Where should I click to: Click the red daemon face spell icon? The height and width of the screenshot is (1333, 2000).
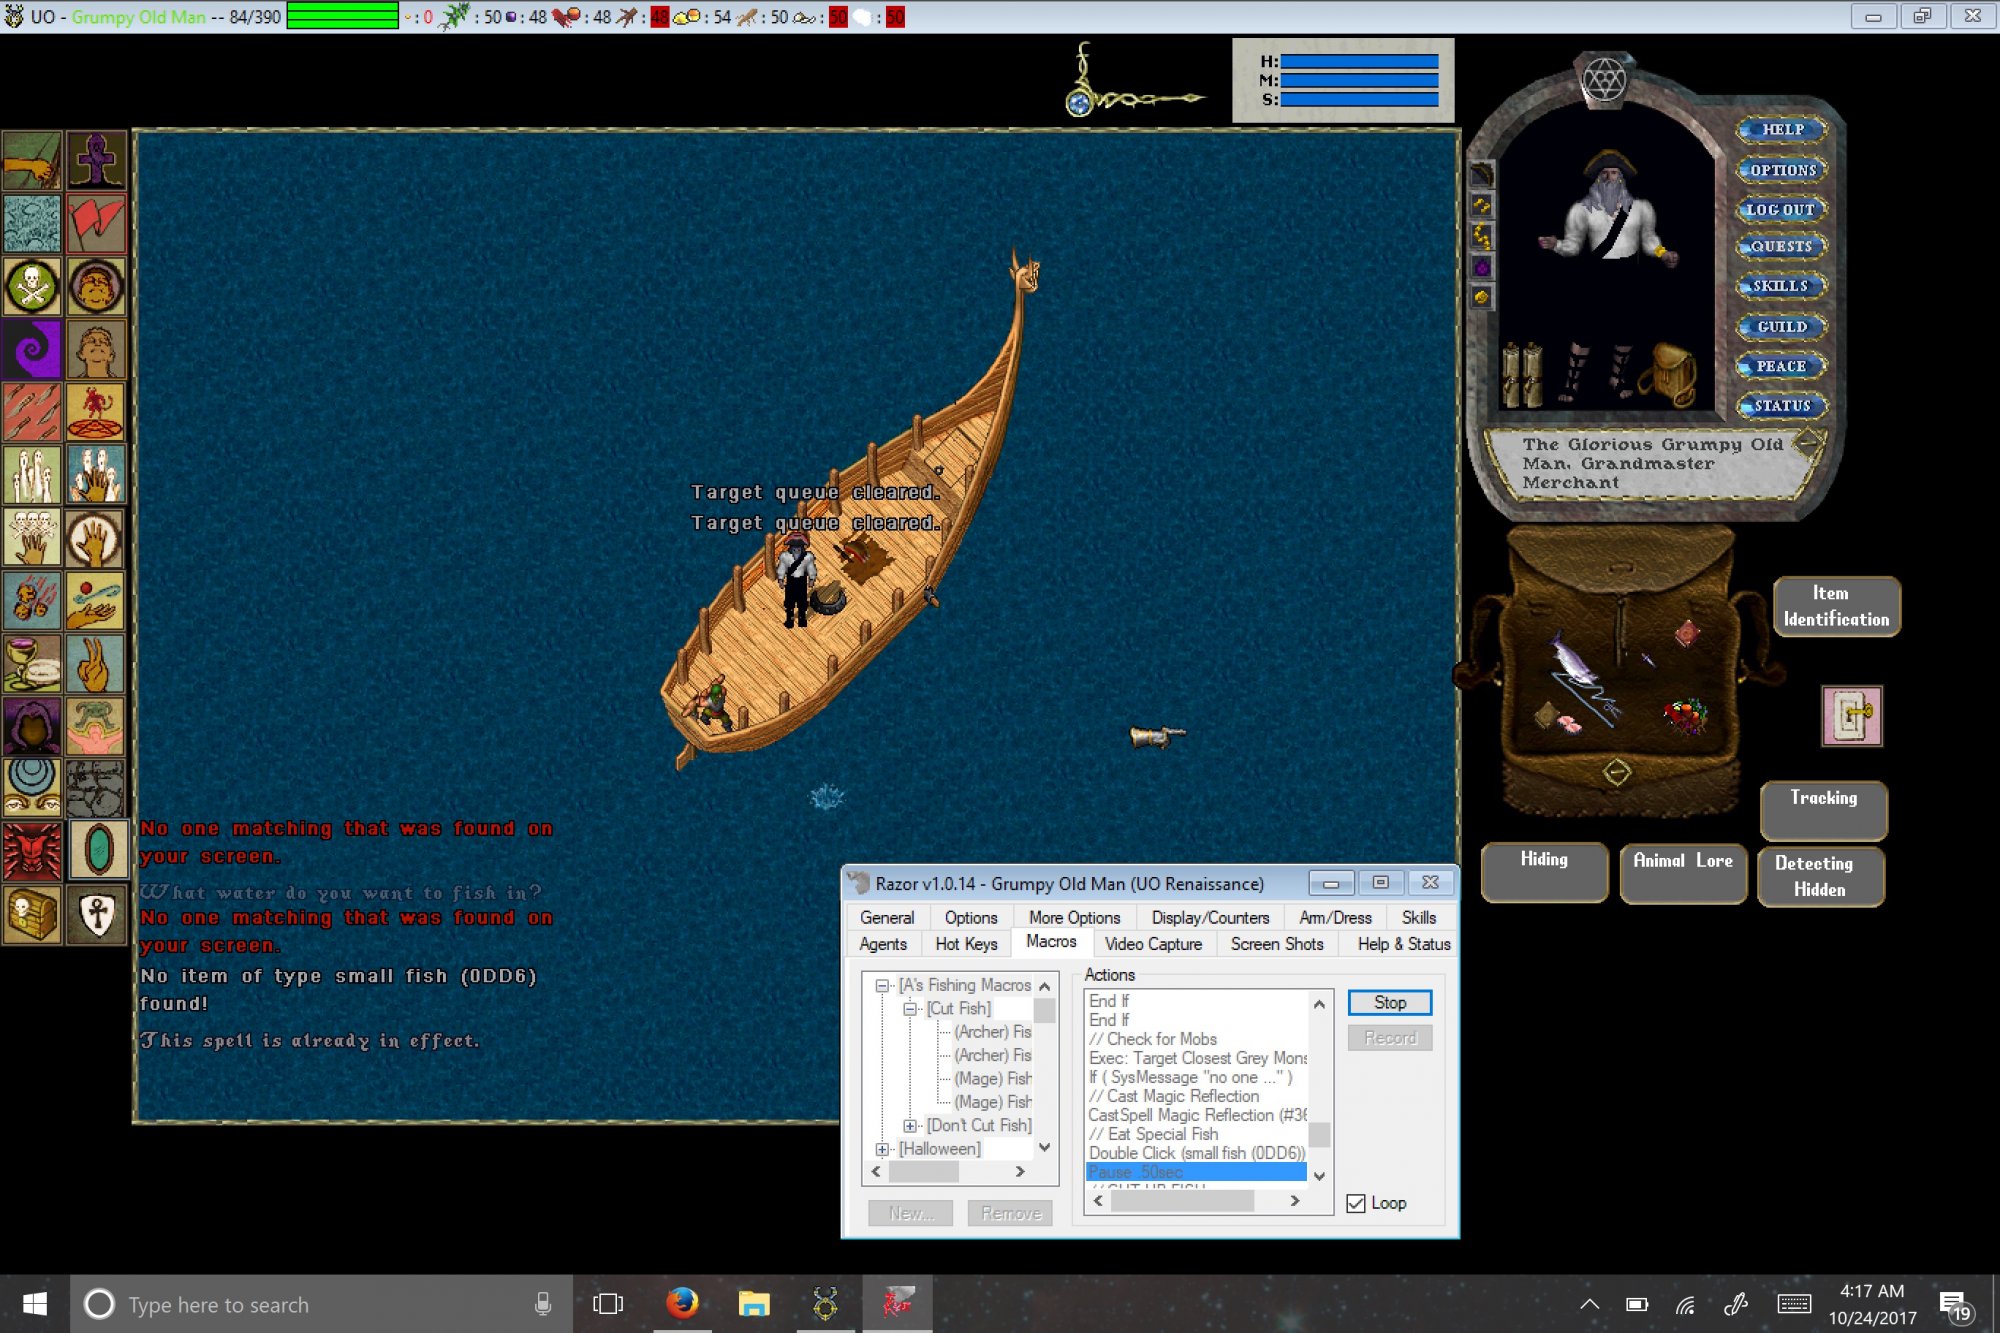(x=32, y=851)
